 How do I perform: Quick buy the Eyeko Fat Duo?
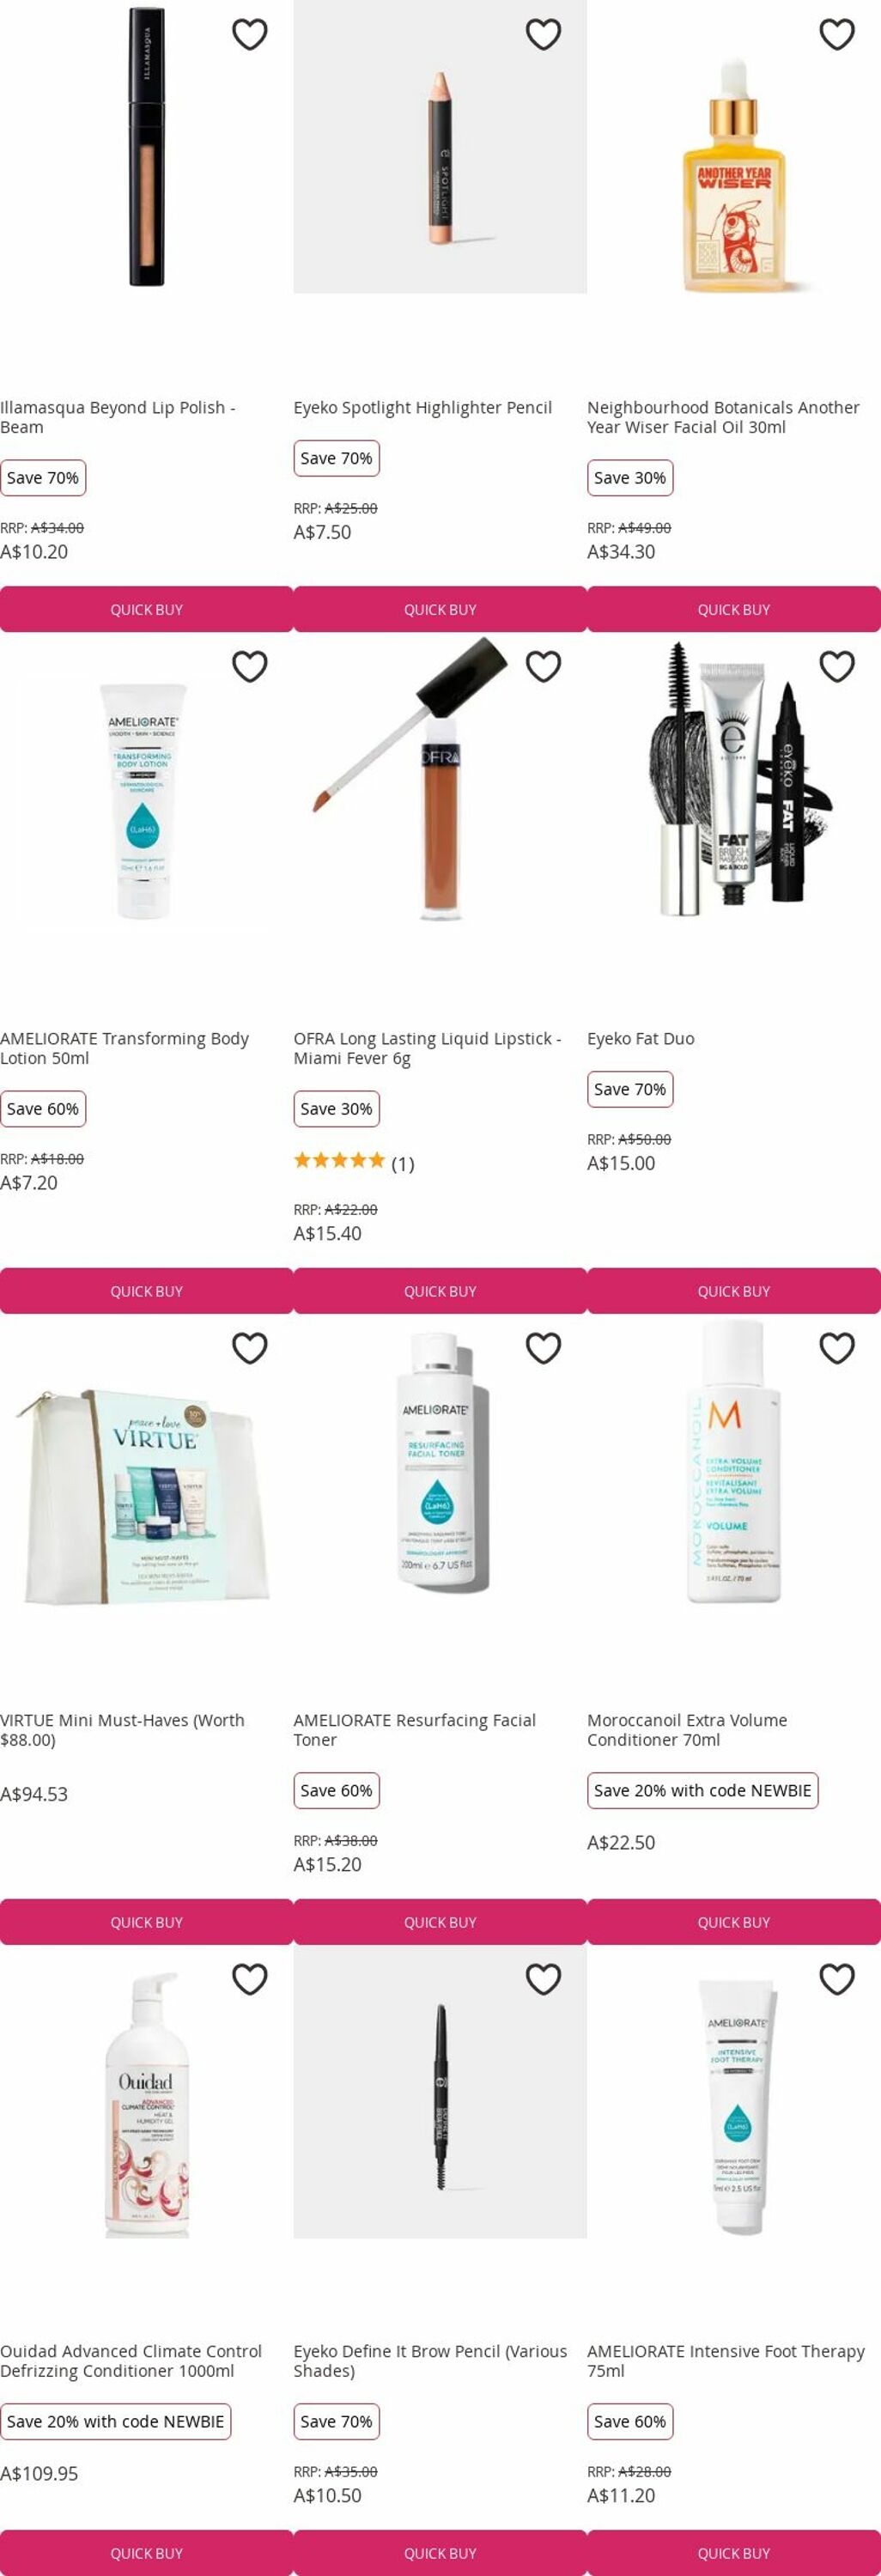point(734,1291)
